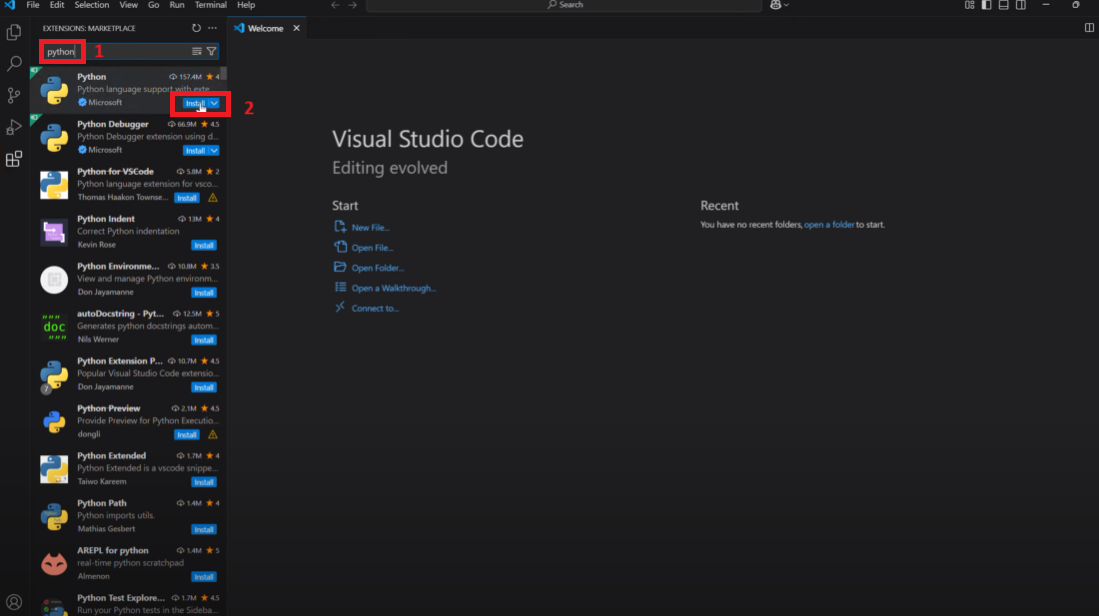
Task: Toggle the primary side bar
Action: click(986, 5)
